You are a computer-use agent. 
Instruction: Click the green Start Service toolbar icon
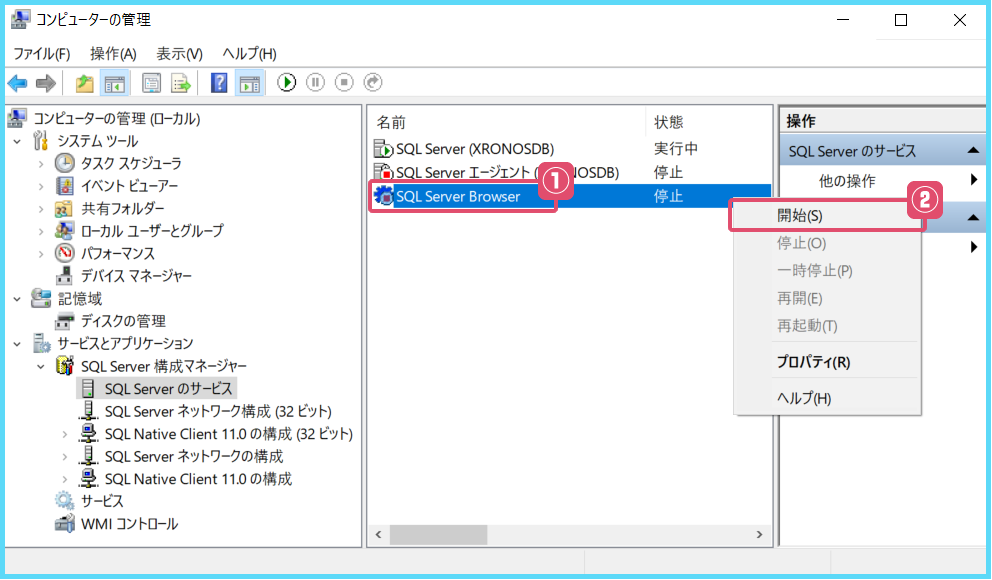(x=287, y=83)
